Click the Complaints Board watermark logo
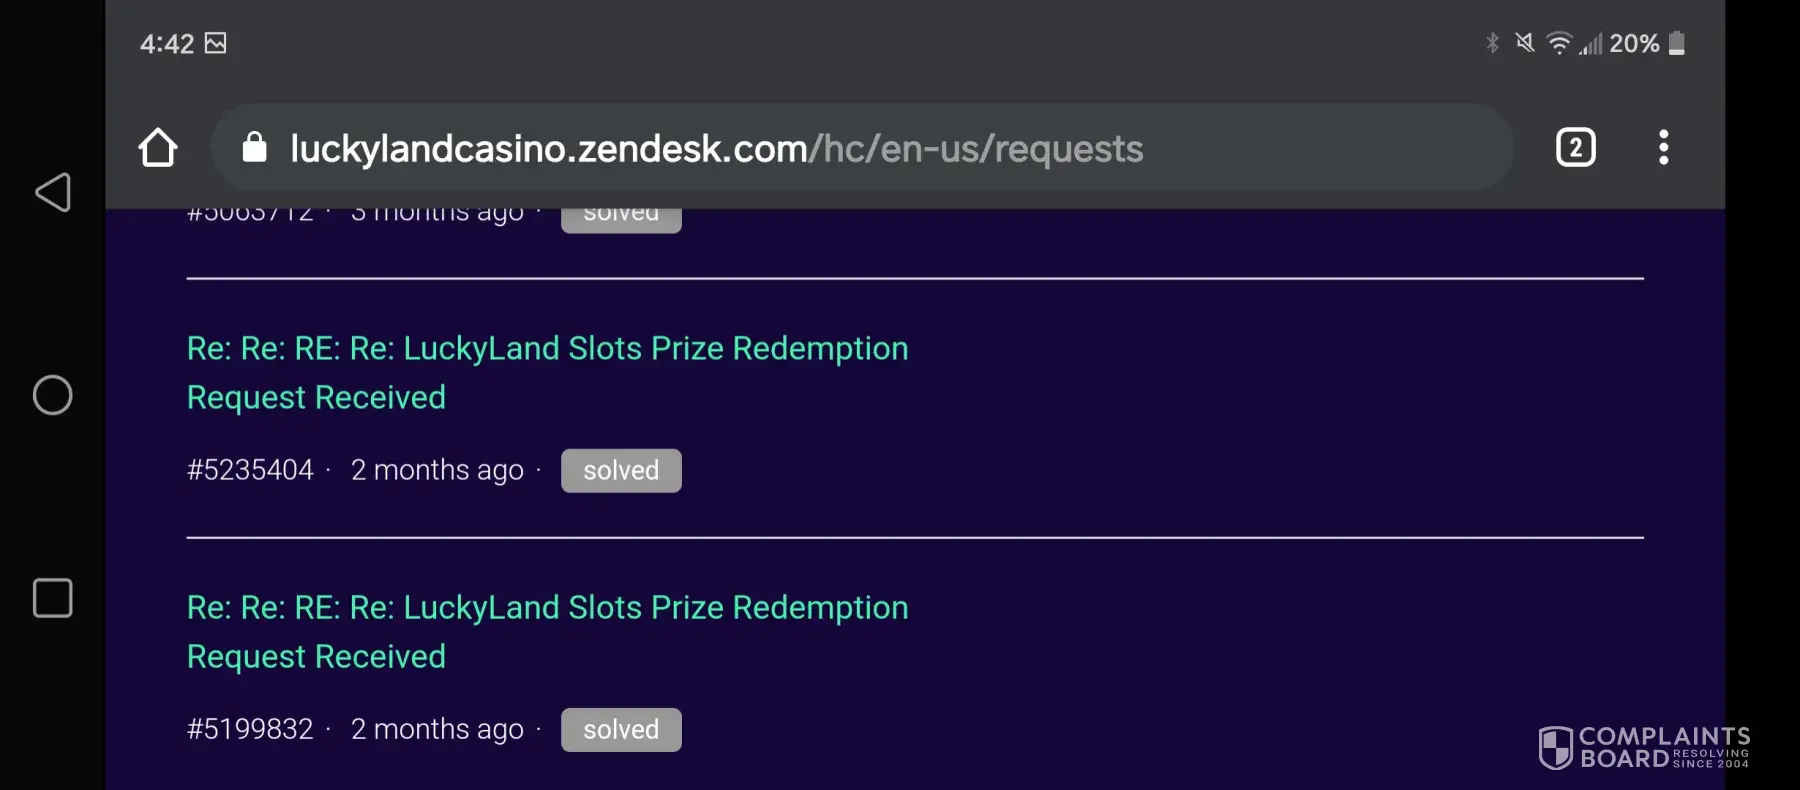1800x790 pixels. pyautogui.click(x=1644, y=747)
